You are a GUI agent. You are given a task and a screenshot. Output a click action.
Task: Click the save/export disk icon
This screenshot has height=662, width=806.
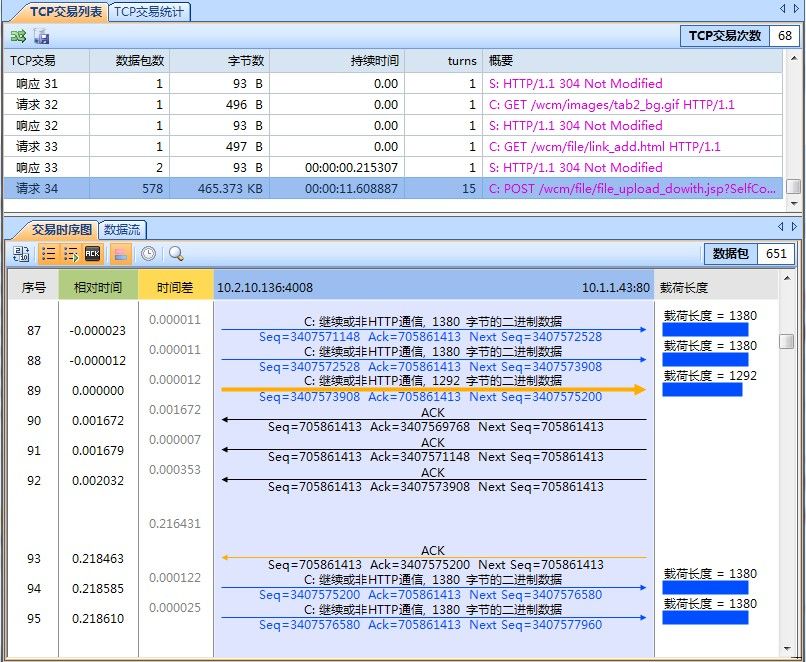coord(41,36)
